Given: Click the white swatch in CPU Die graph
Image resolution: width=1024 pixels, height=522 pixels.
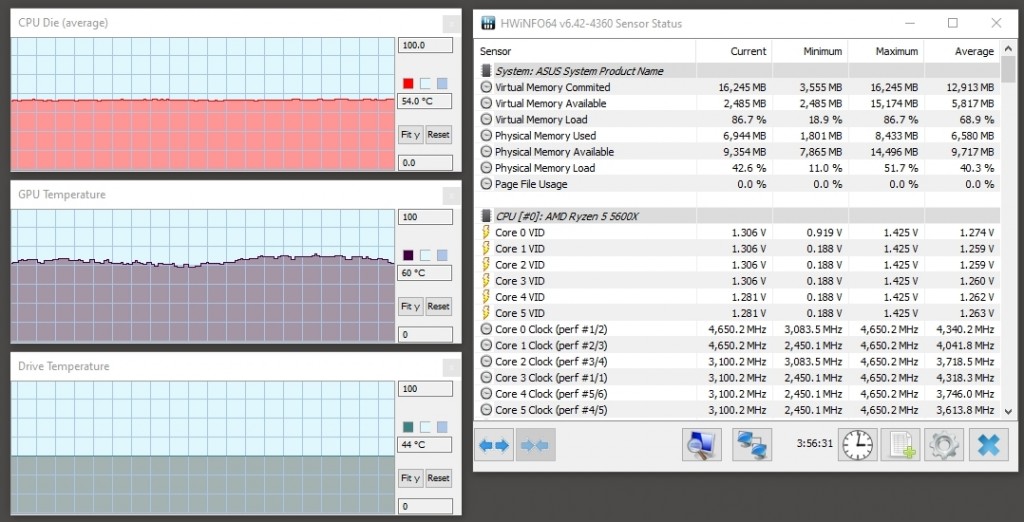Looking at the screenshot, I should point(425,84).
